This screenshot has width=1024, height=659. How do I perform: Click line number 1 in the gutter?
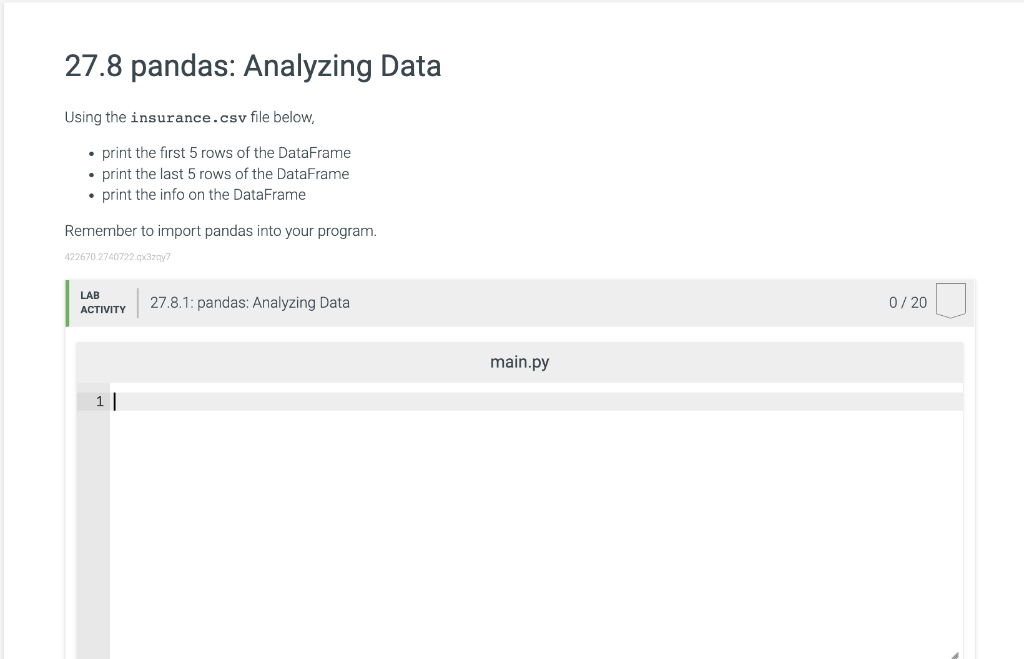pos(99,402)
